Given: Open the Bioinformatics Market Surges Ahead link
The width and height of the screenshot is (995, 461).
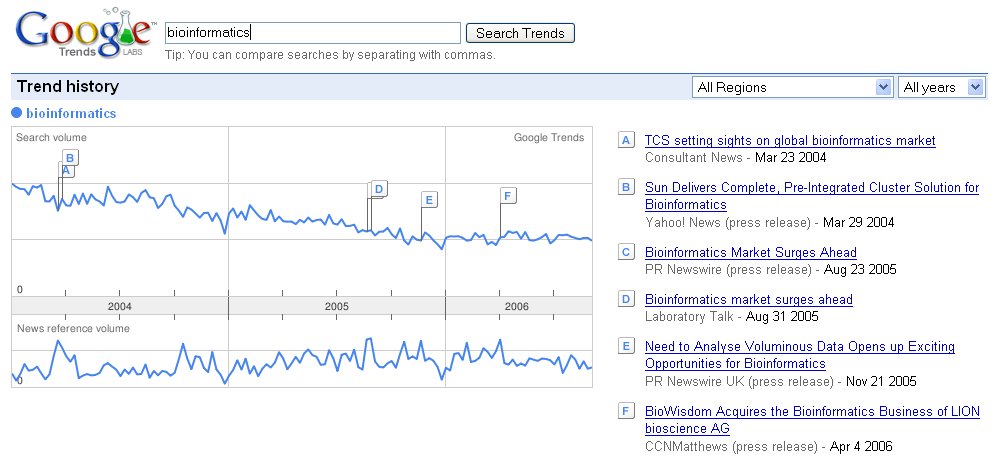Looking at the screenshot, I should tap(750, 252).
